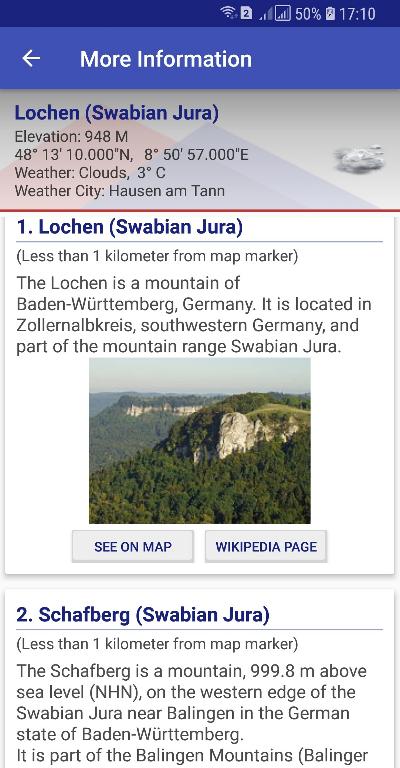The image size is (400, 768).
Task: Tap the 1. Lochen (Swabian Jura) heading
Action: coord(129,227)
